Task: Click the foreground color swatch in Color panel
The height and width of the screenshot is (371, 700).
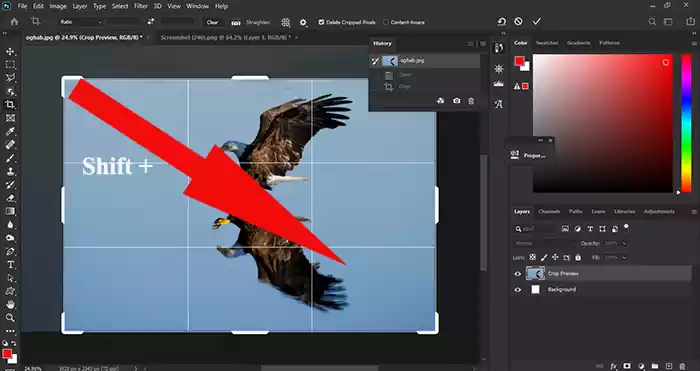Action: pyautogui.click(x=519, y=61)
